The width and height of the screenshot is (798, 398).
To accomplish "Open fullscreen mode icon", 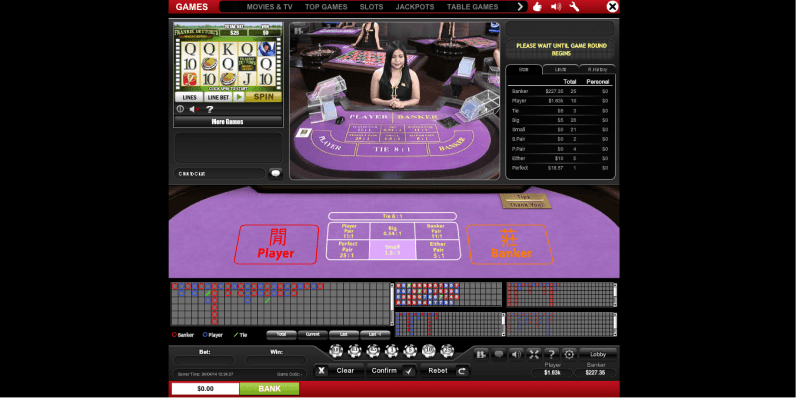I will pos(533,354).
